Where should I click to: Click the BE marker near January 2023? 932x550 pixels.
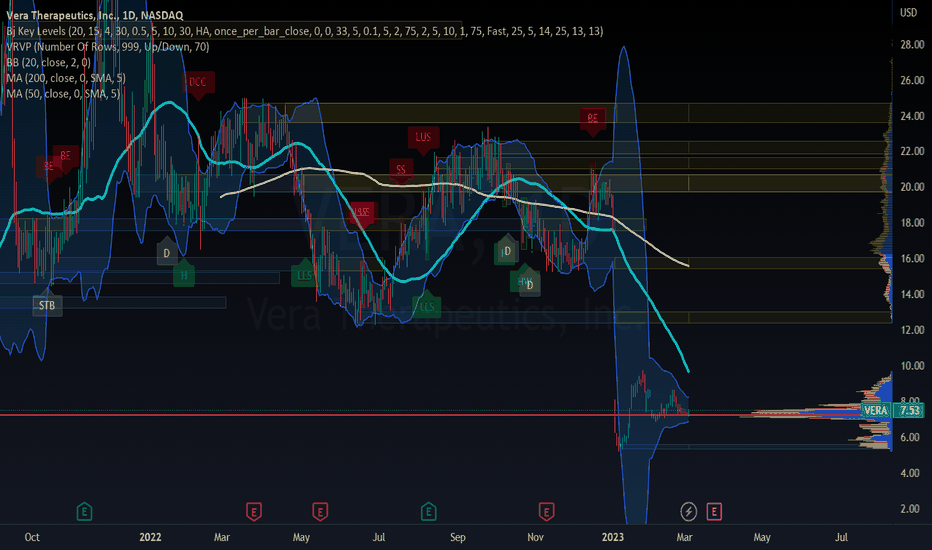[x=593, y=118]
